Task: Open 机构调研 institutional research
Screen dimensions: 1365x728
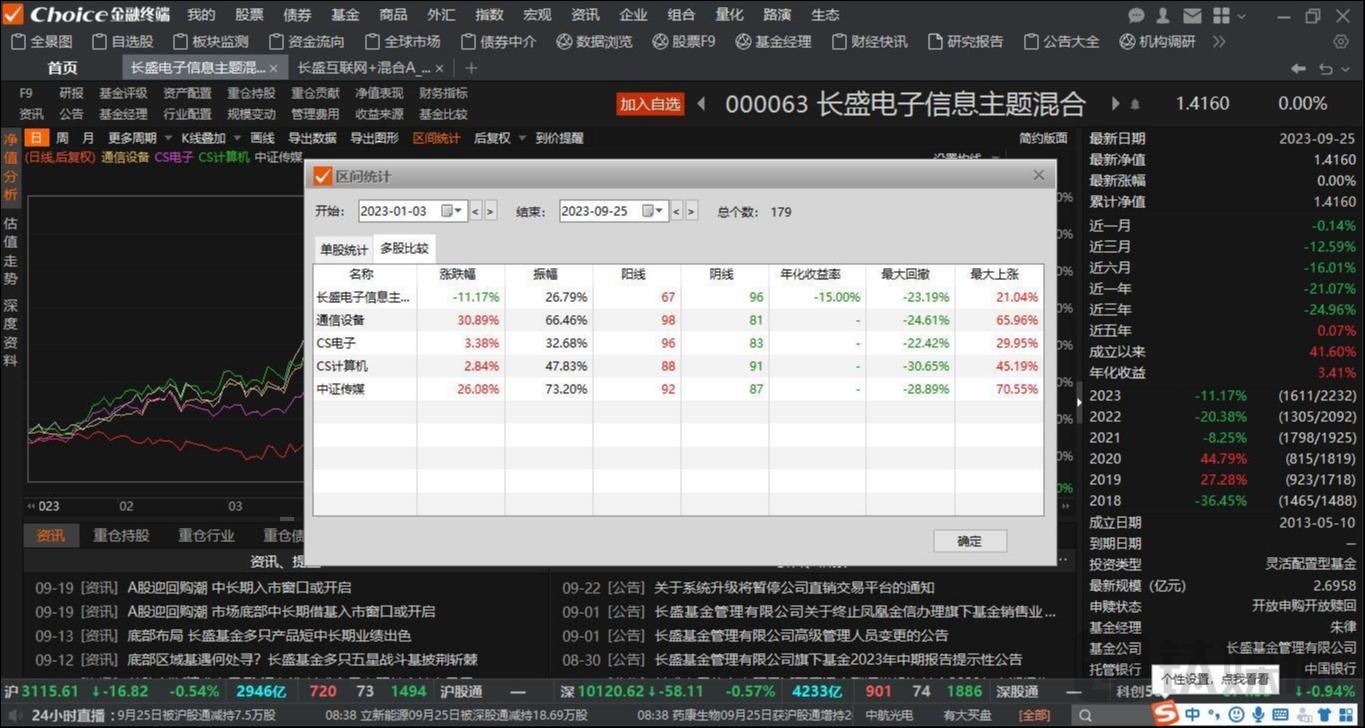Action: coord(1158,41)
